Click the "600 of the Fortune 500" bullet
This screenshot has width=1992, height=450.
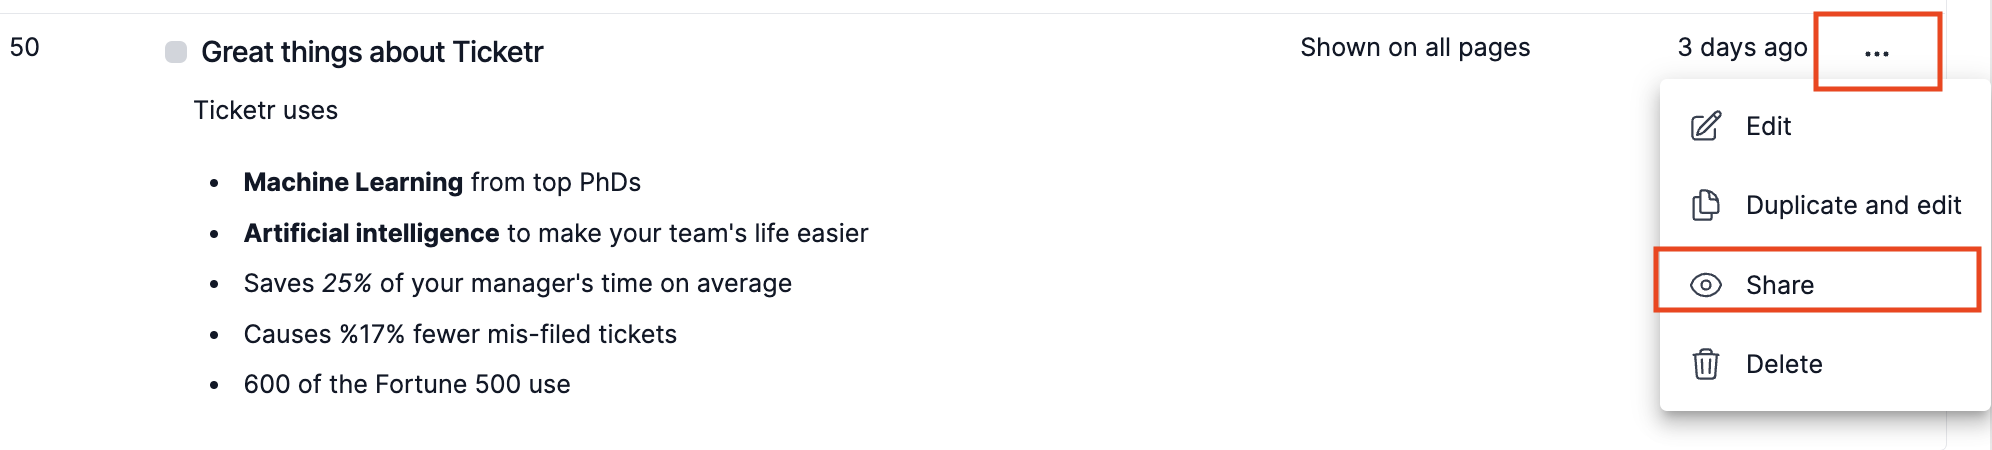point(406,384)
